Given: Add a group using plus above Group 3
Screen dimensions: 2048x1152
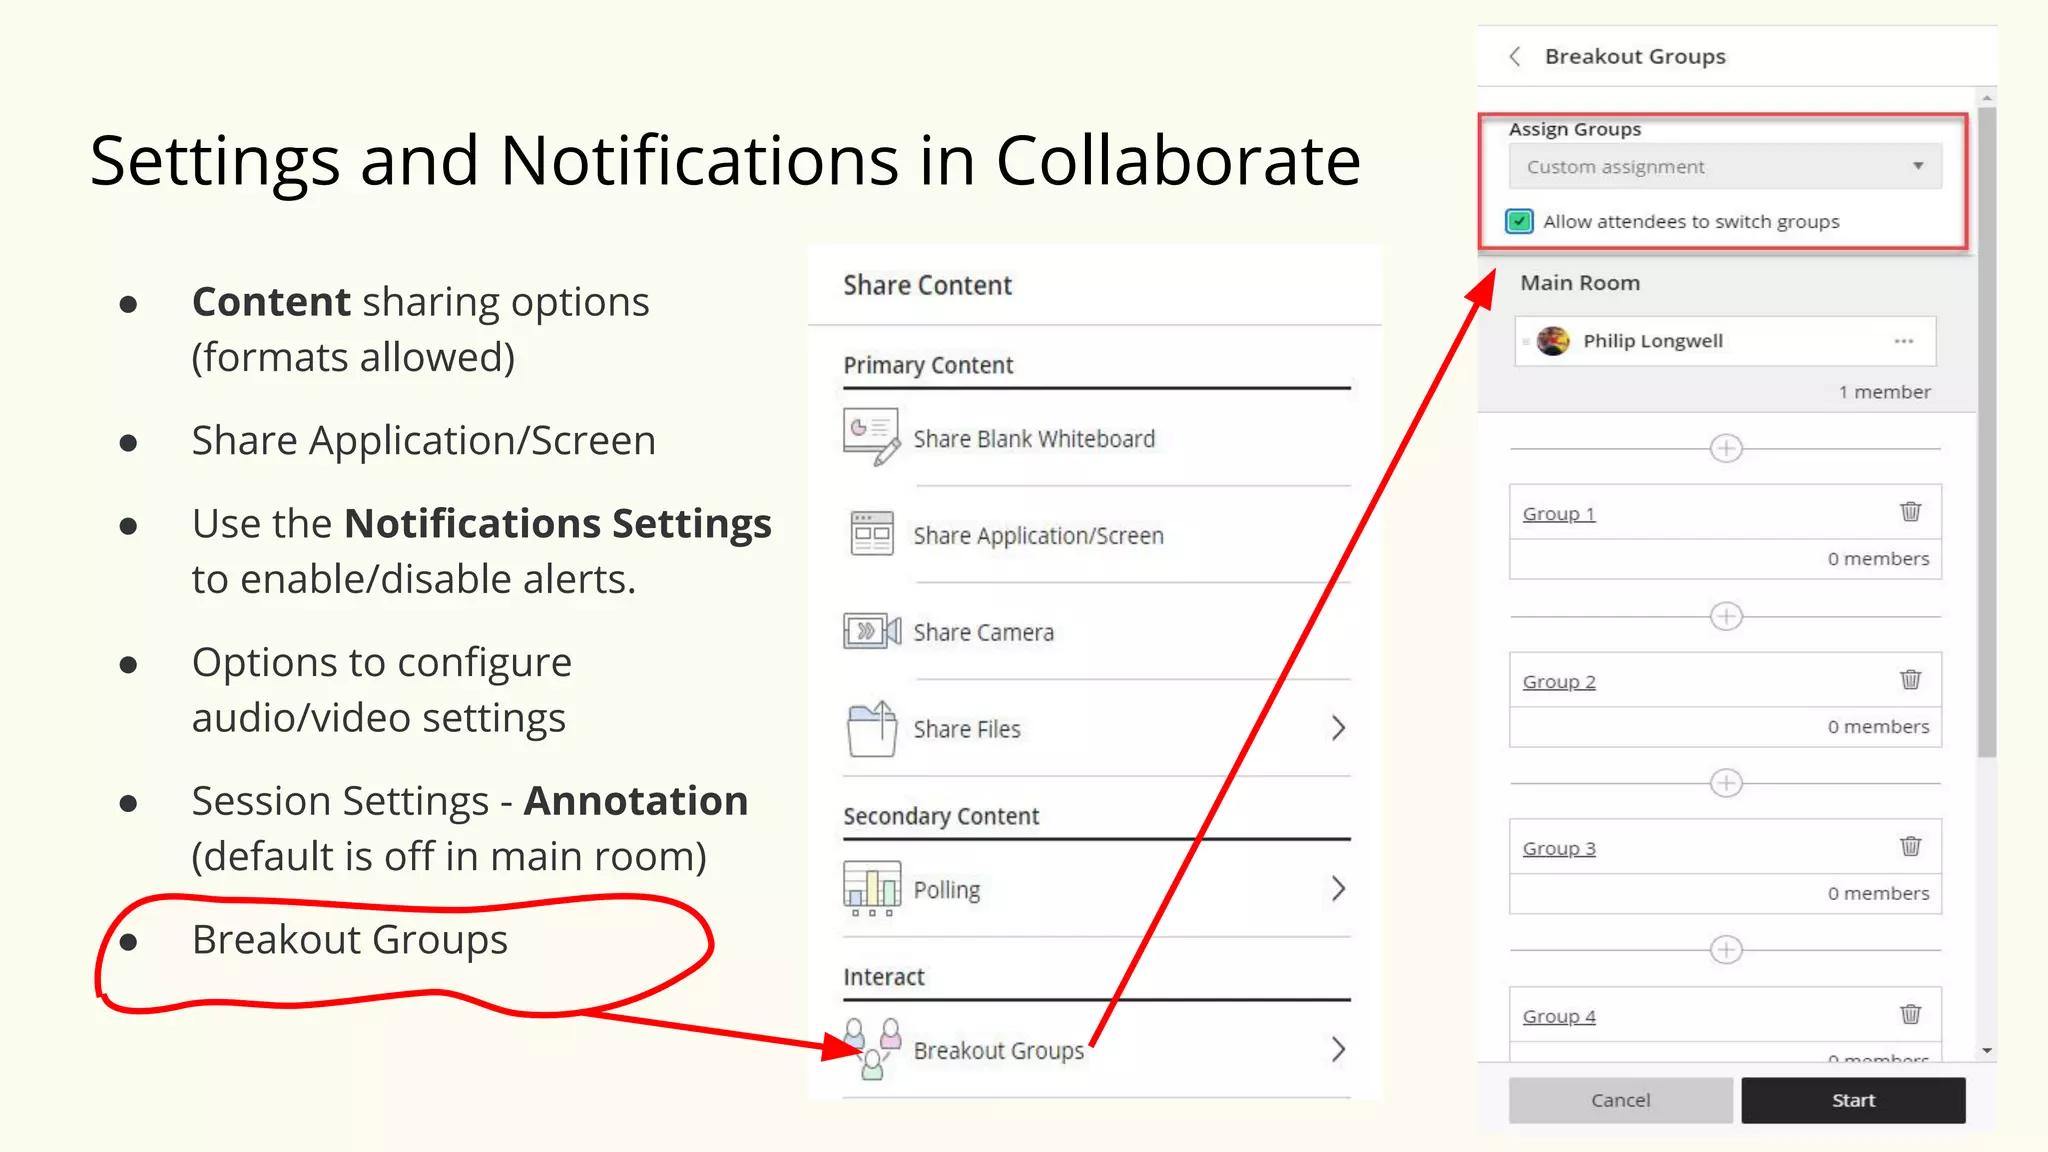Looking at the screenshot, I should [x=1726, y=782].
